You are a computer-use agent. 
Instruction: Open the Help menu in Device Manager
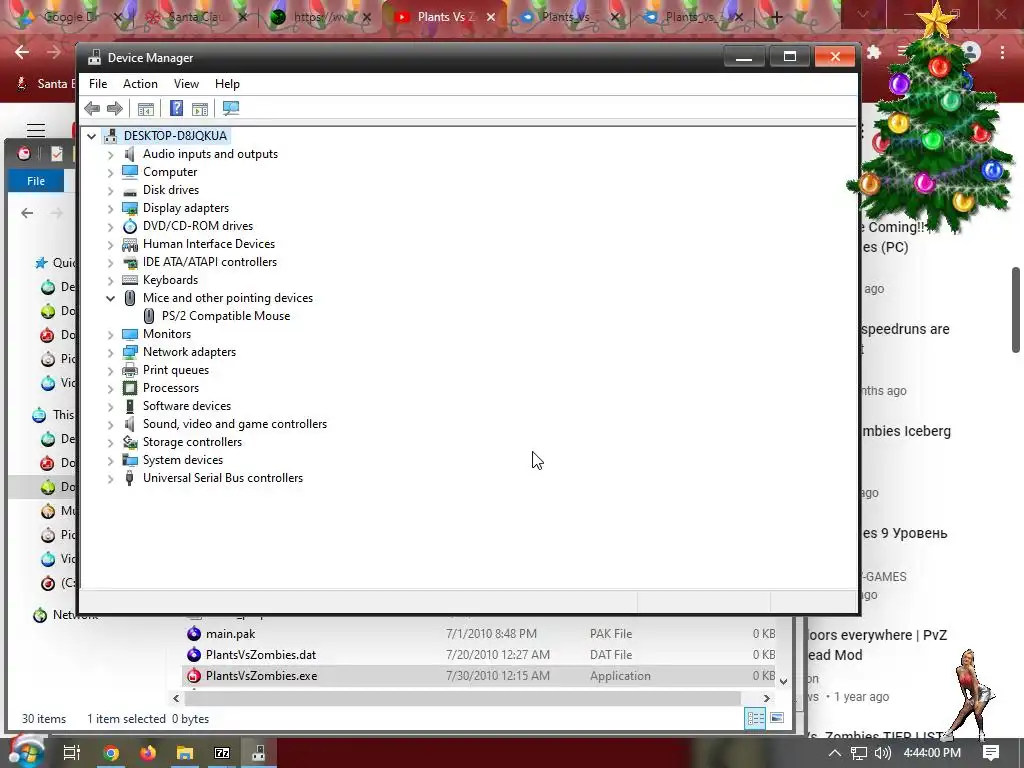point(227,84)
